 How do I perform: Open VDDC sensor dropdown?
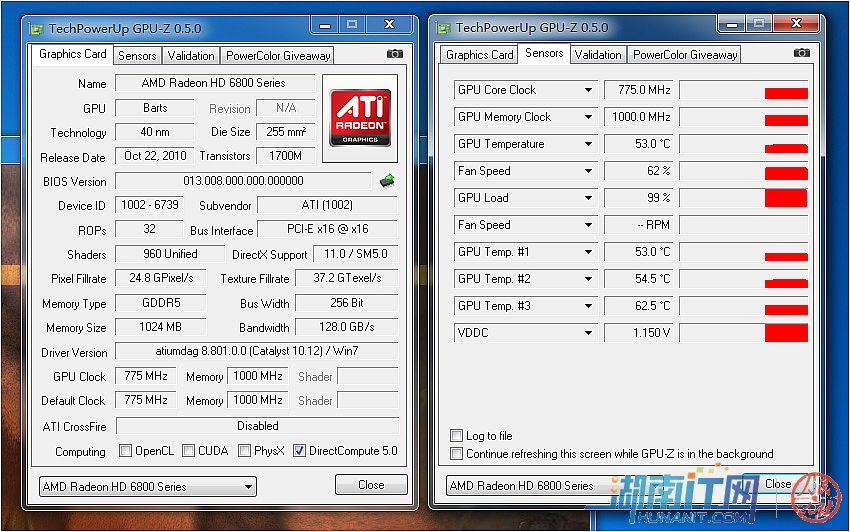click(588, 333)
